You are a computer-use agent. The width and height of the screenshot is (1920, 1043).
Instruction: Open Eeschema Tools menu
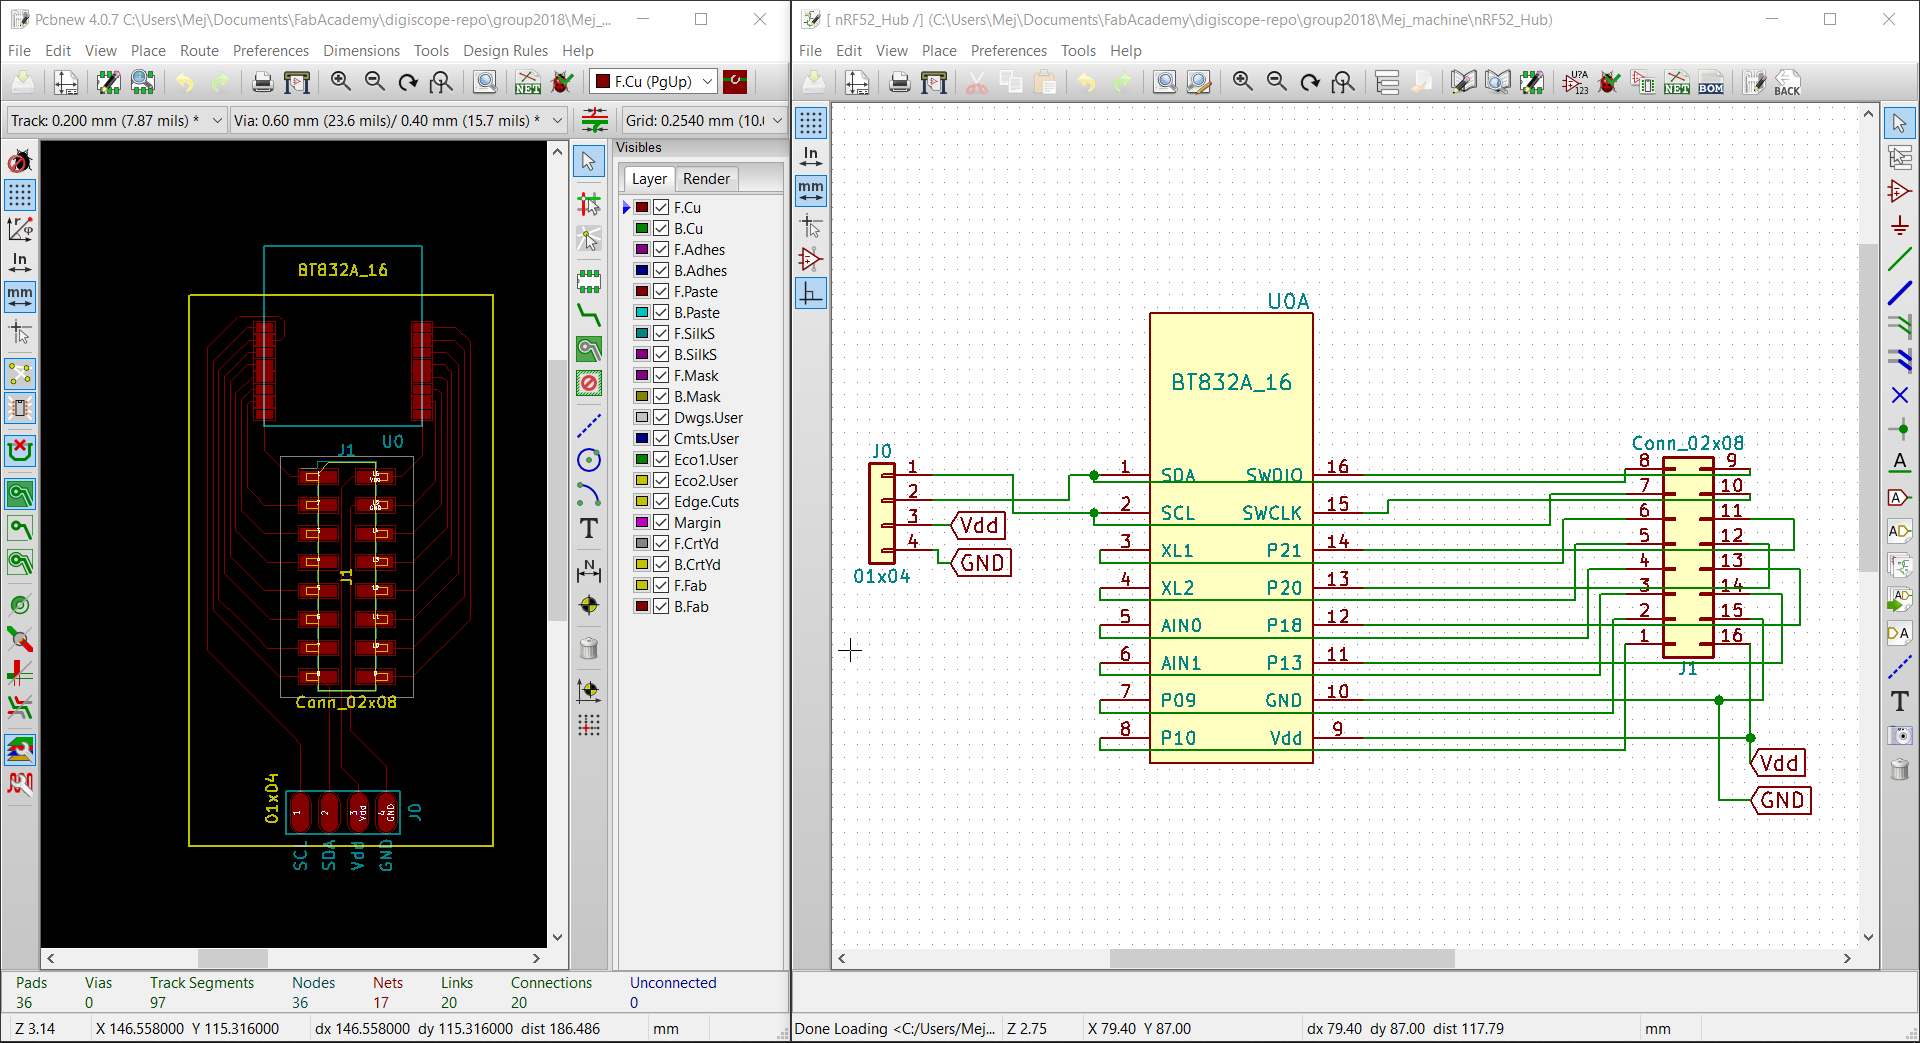(x=1078, y=51)
